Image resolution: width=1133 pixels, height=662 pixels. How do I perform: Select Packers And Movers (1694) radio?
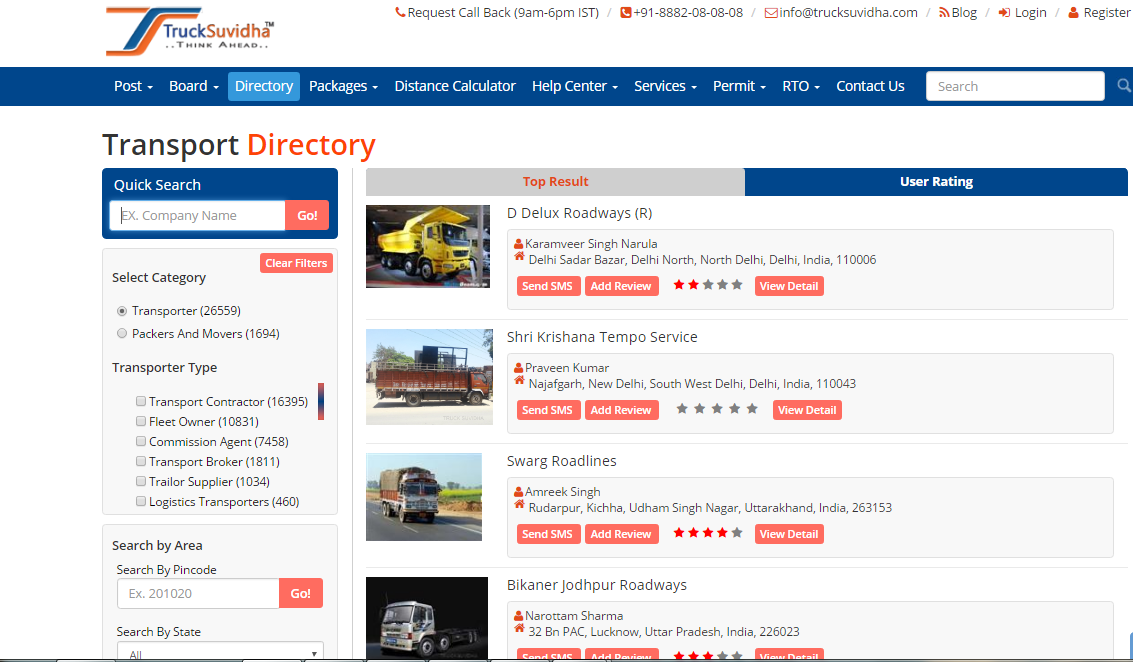[122, 333]
